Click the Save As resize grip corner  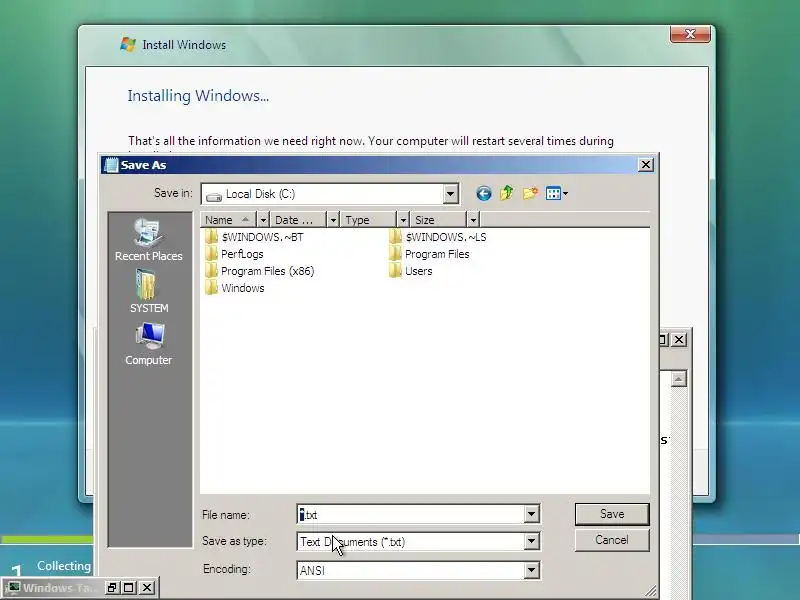pos(651,591)
